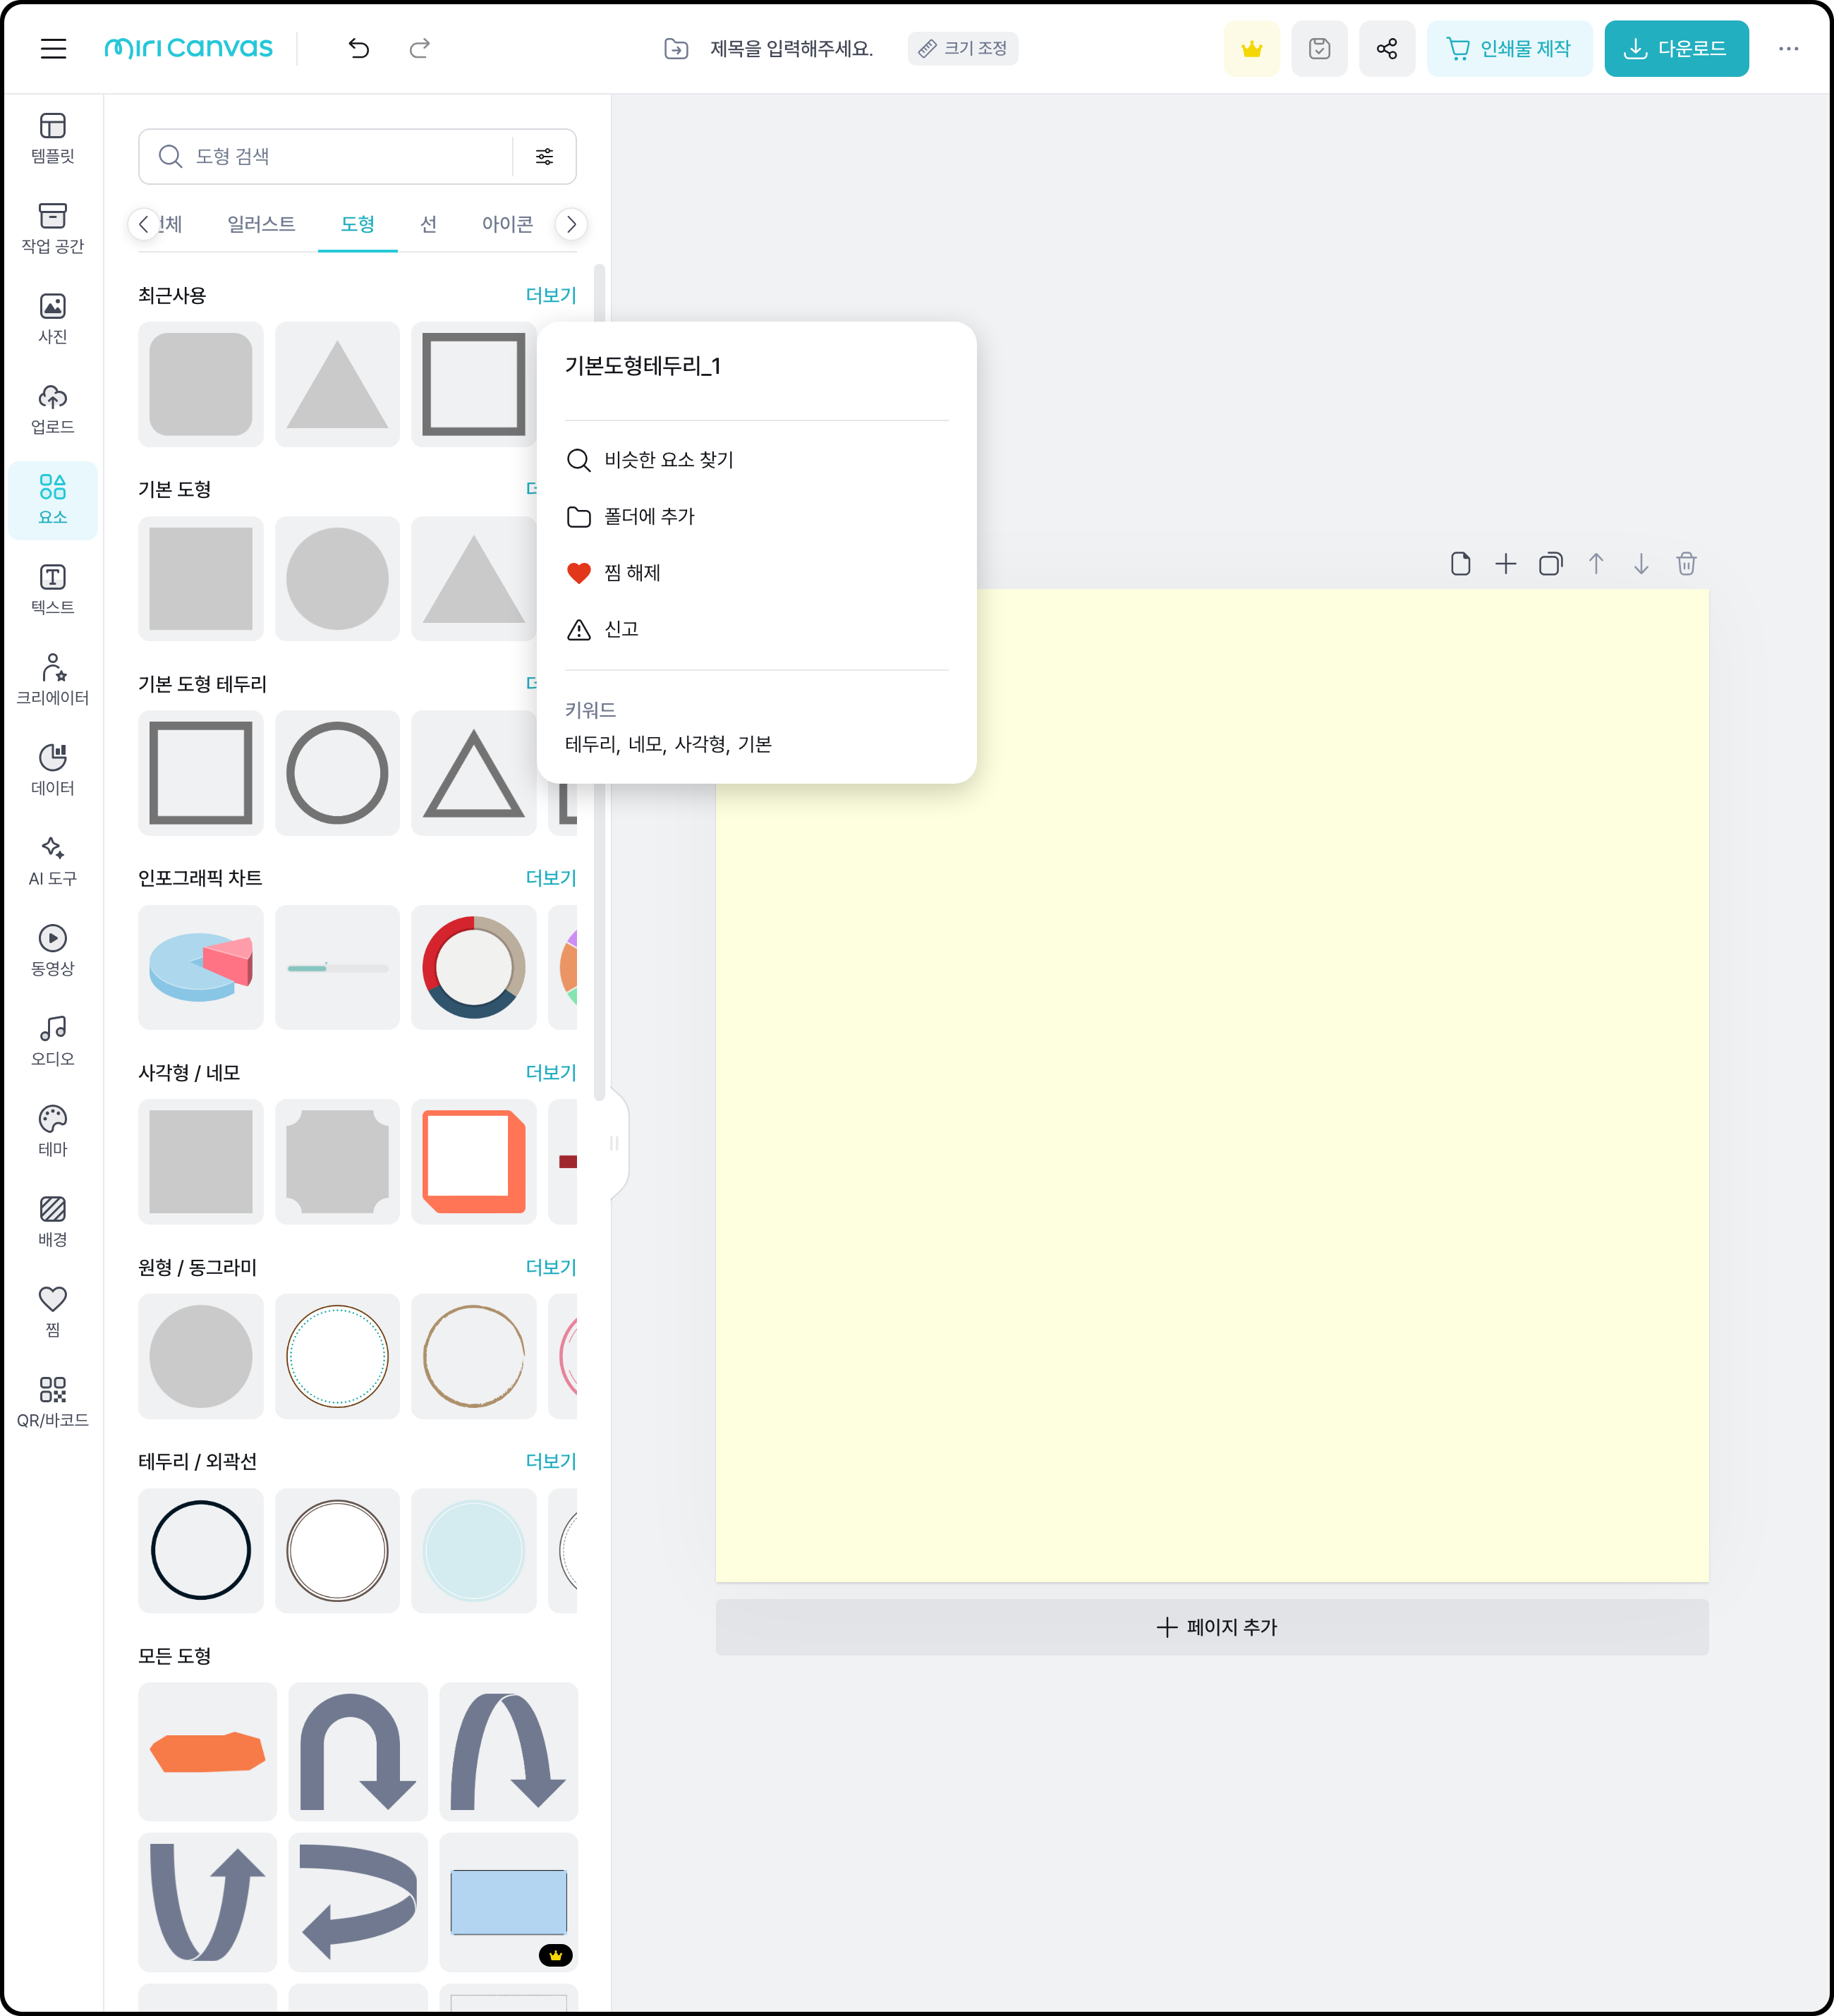Expand 테두리 / 외곽선 with 더보기
1834x2016 pixels.
551,1461
